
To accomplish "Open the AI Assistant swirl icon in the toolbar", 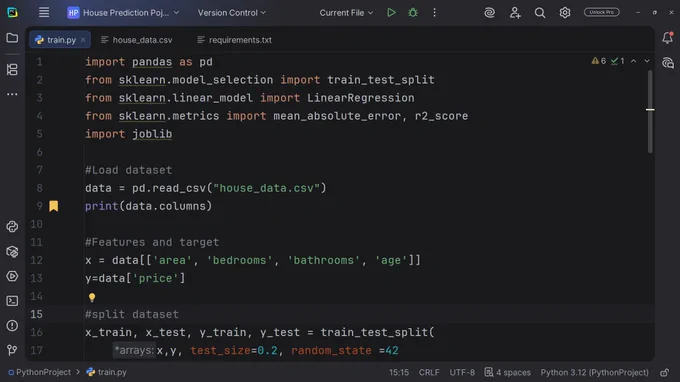I will tap(490, 13).
